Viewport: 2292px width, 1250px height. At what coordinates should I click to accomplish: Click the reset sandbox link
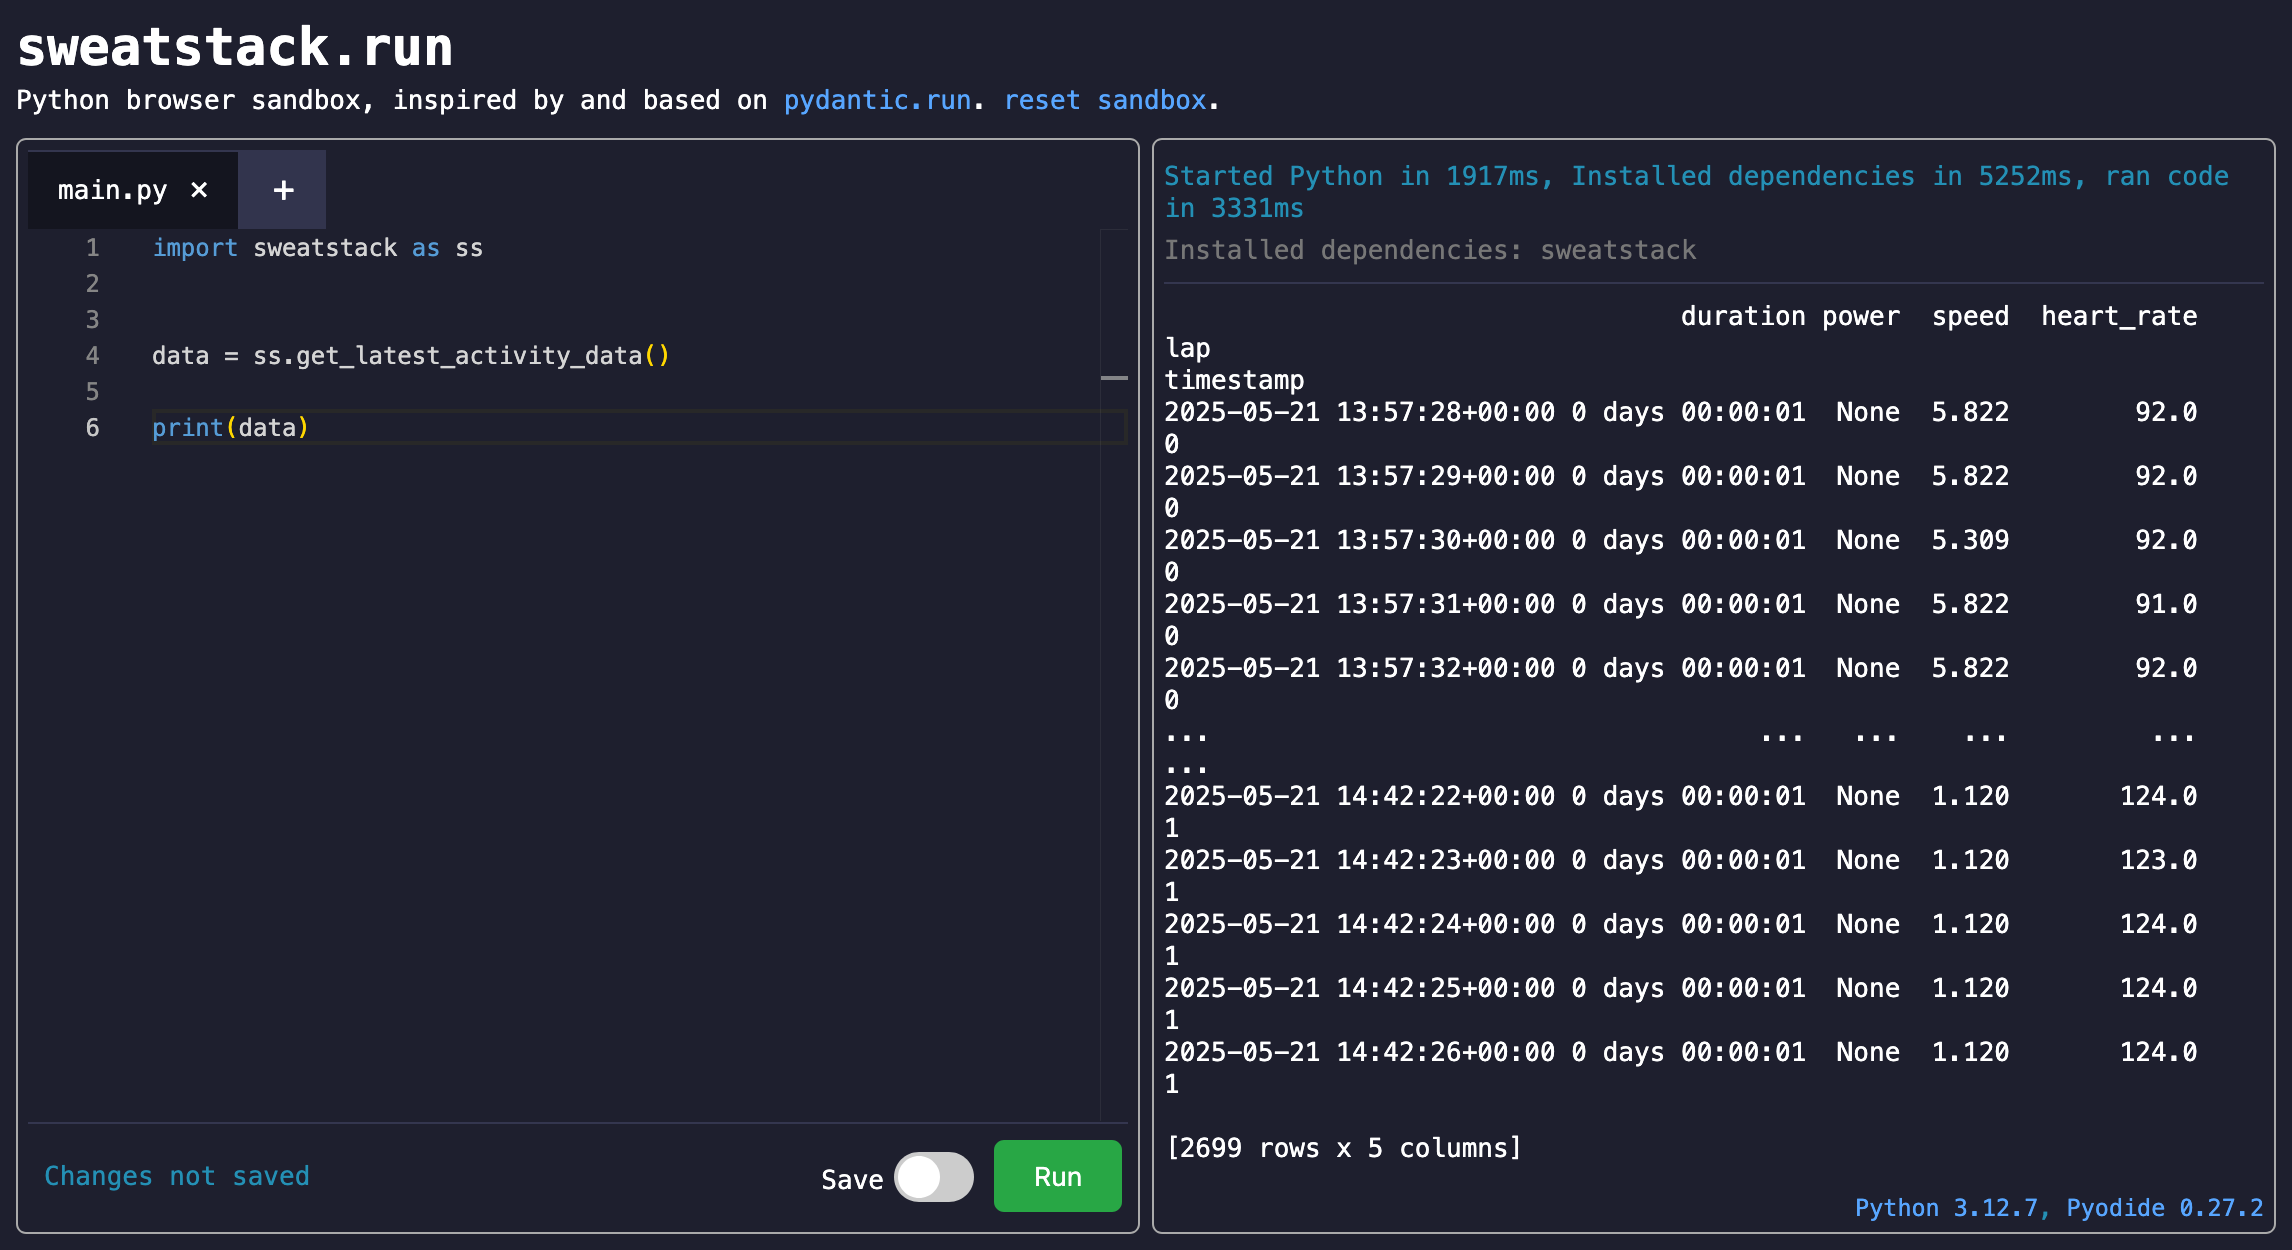(x=1105, y=100)
